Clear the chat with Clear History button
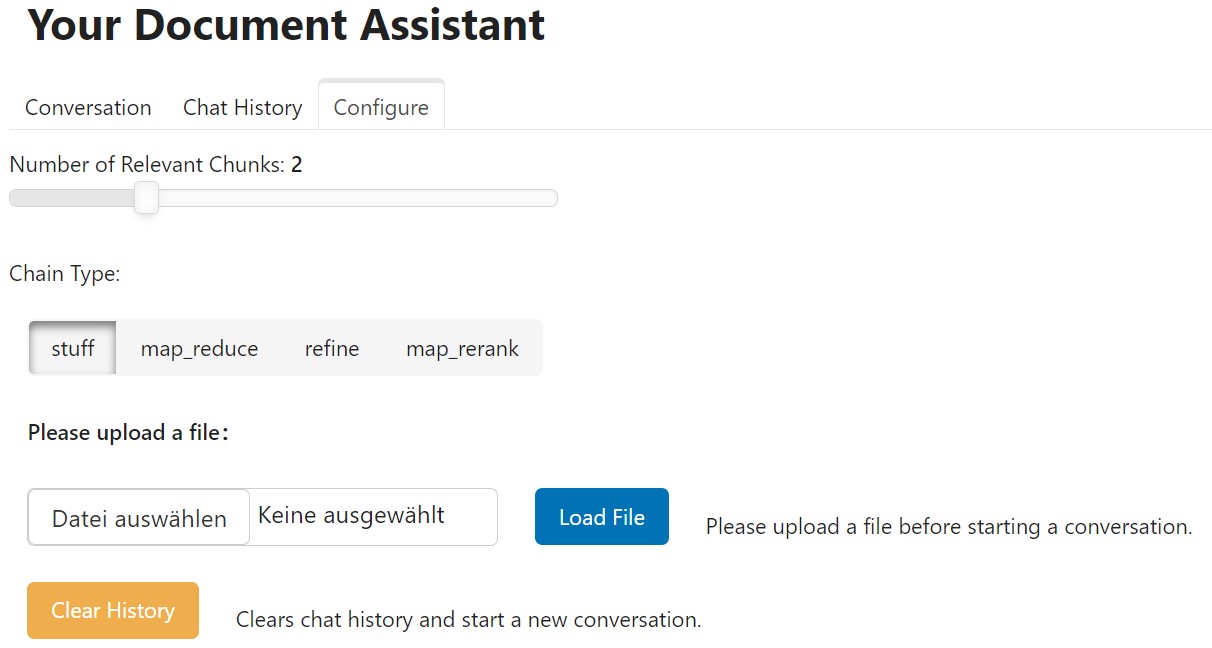 coord(113,610)
